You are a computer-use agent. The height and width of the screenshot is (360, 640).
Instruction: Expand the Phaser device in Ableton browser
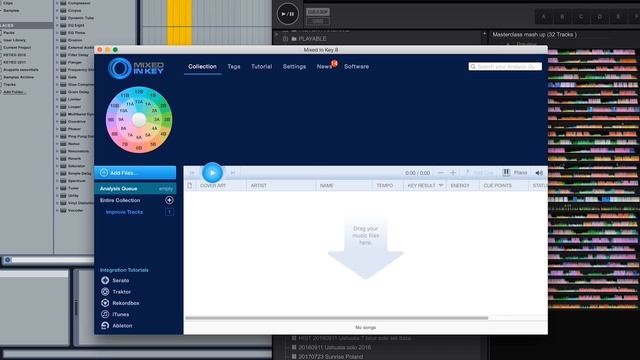click(x=57, y=129)
